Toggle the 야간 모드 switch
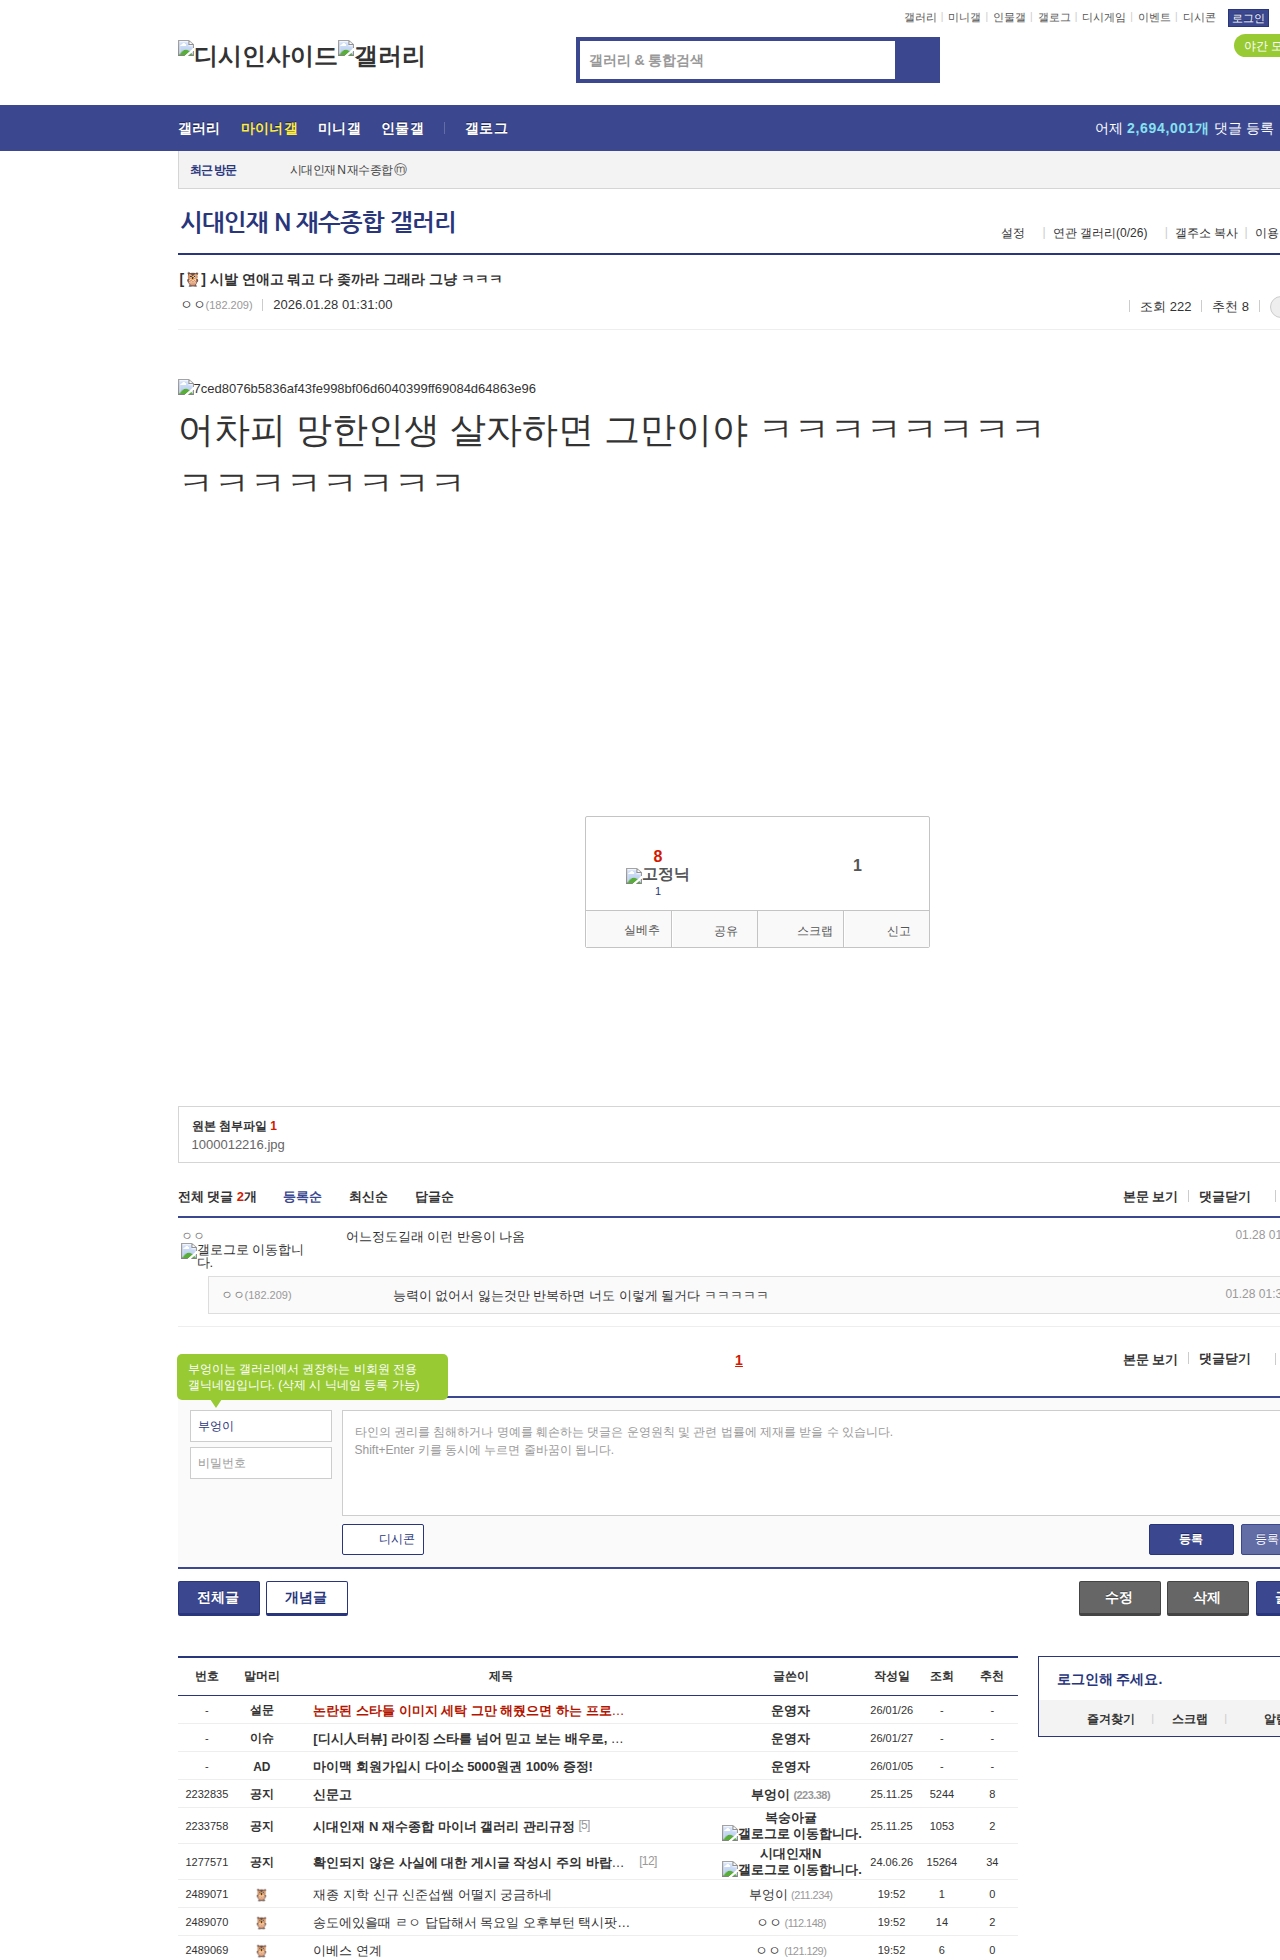Screen dimensions: 1280x1960 [x=1258, y=46]
